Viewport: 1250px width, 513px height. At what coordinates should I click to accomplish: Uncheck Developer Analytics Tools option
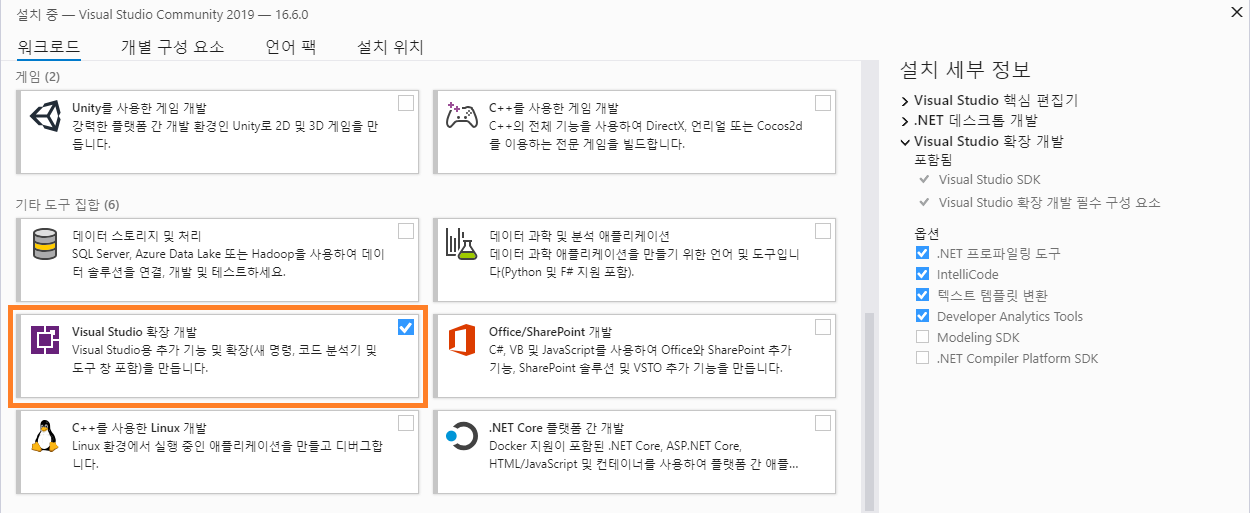pyautogui.click(x=922, y=316)
